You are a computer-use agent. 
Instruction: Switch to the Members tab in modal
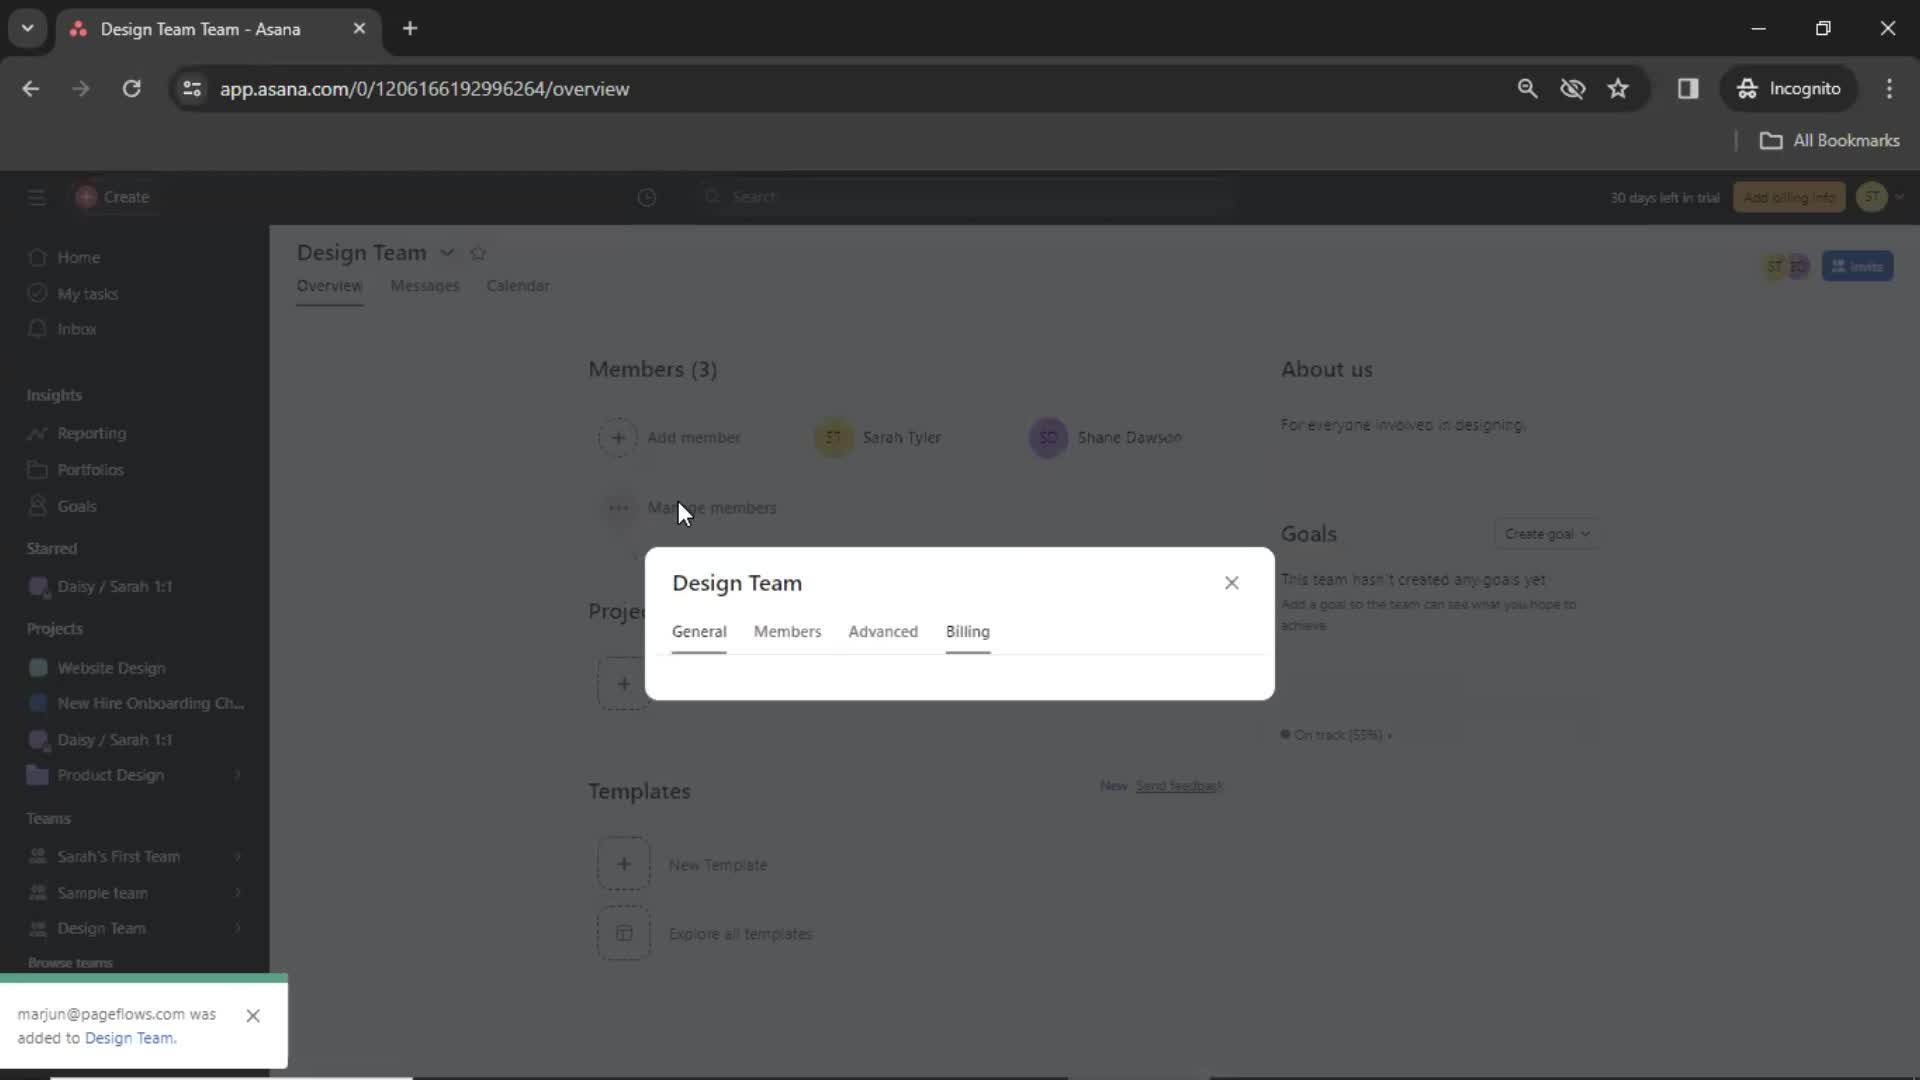point(789,632)
